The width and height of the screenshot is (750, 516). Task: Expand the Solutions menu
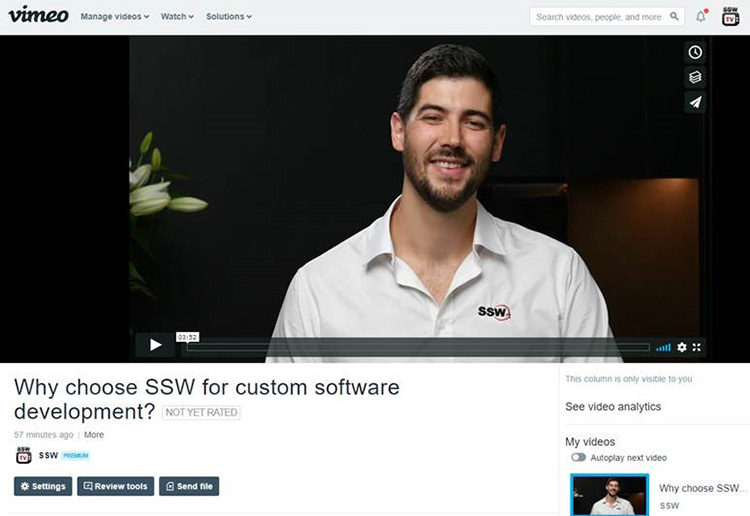[228, 17]
